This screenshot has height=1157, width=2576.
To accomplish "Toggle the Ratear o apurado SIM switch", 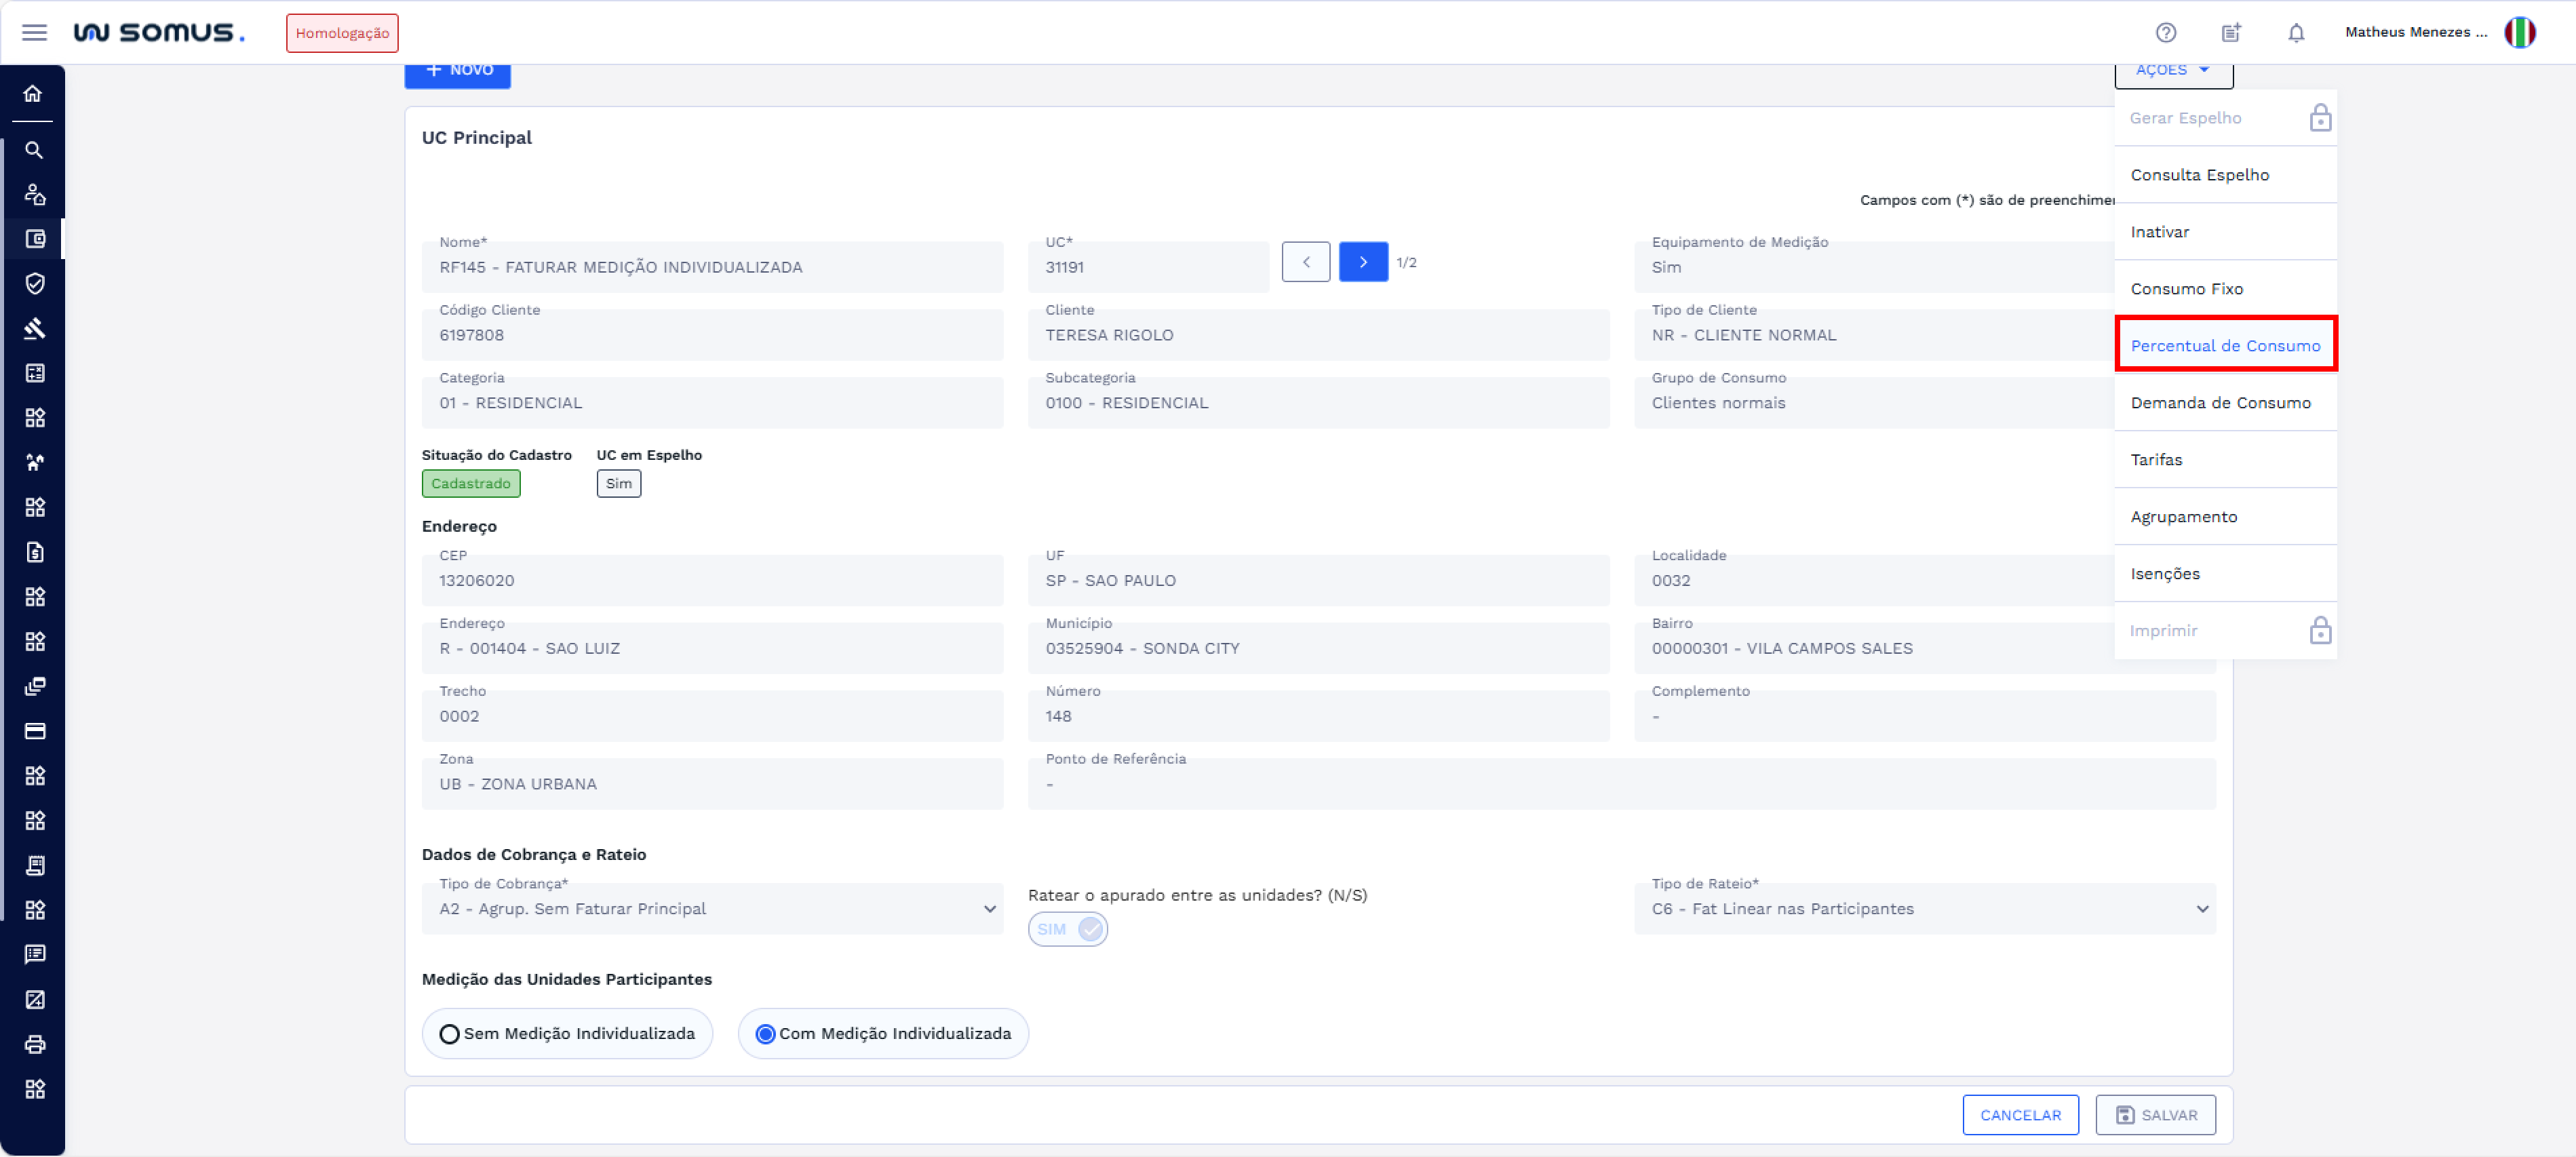I will [1067, 929].
